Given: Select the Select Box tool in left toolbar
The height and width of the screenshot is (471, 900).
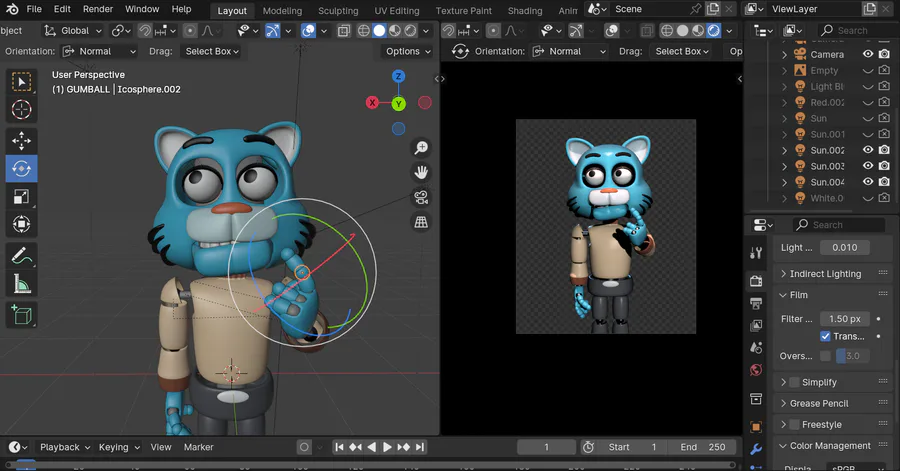Looking at the screenshot, I should pyautogui.click(x=22, y=82).
